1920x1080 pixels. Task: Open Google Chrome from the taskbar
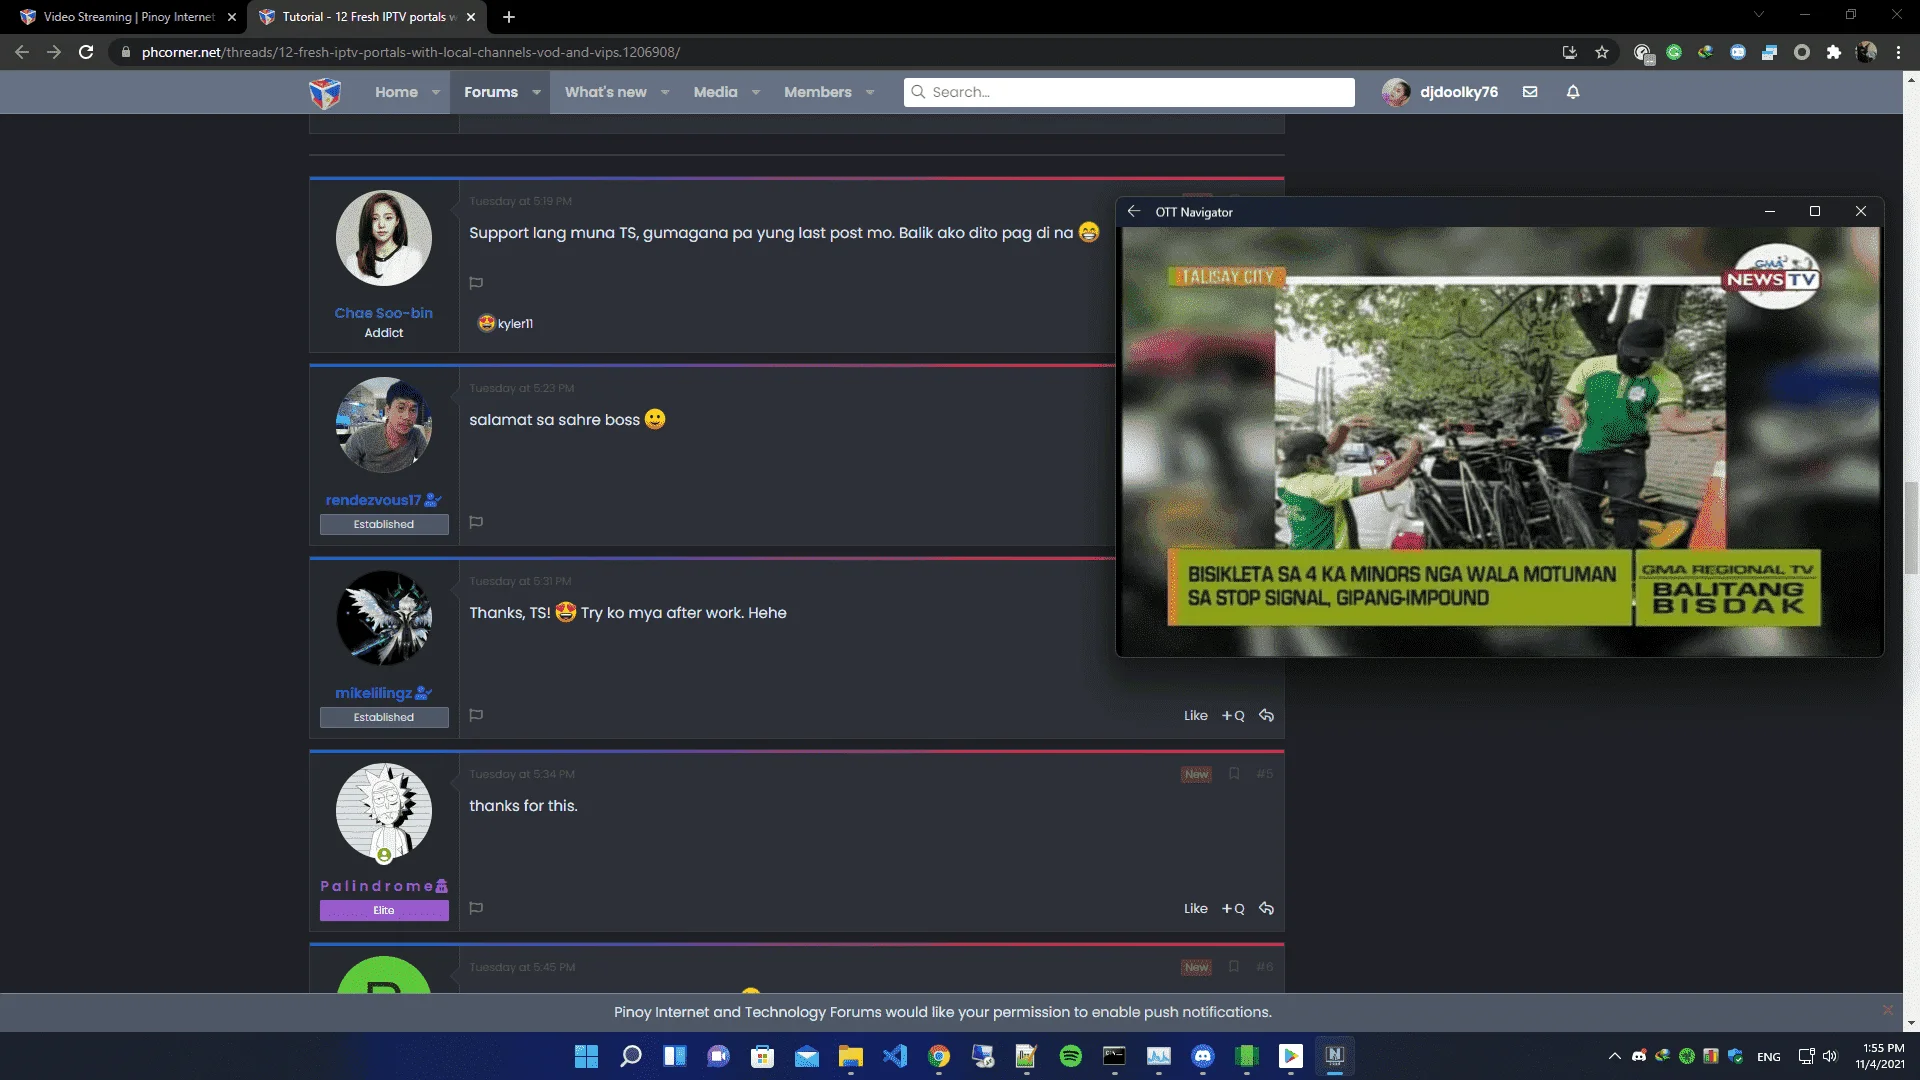click(x=938, y=1056)
